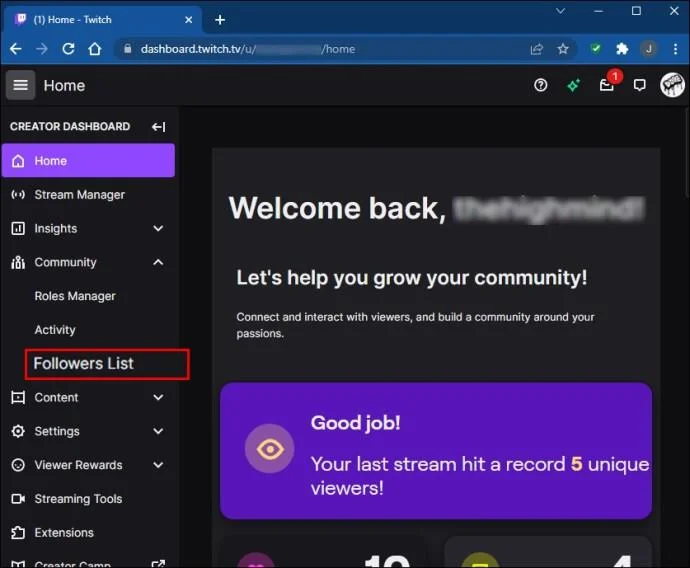Viewport: 690px width, 568px height.
Task: Open the help question mark icon
Action: pyautogui.click(x=540, y=85)
